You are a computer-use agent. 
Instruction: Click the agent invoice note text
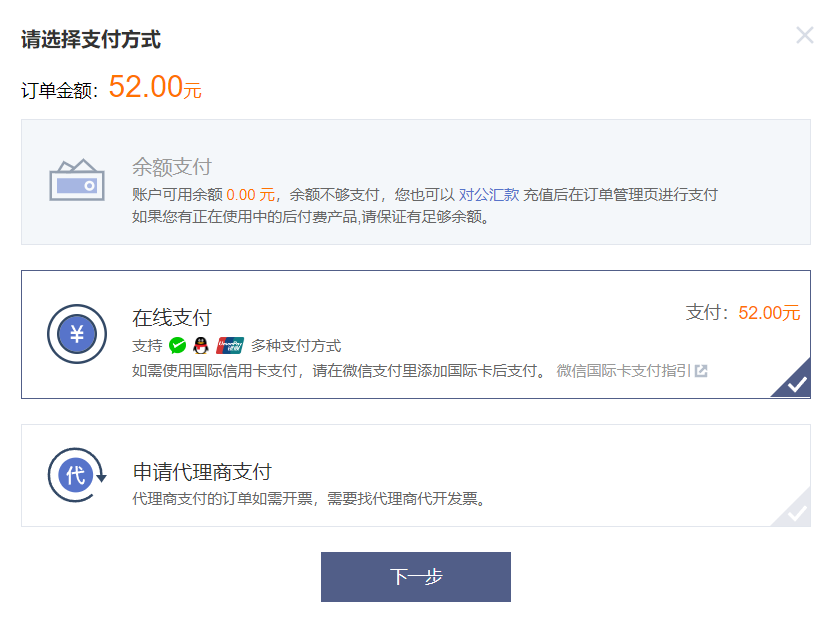310,498
